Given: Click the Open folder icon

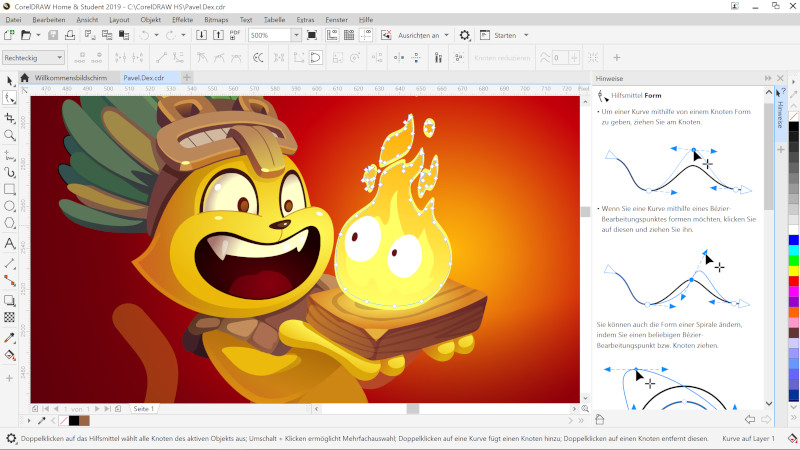Looking at the screenshot, I should click(x=26, y=35).
